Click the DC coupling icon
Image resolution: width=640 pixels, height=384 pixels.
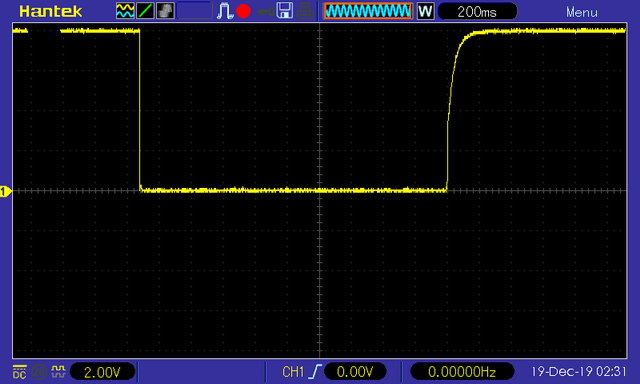pos(19,371)
